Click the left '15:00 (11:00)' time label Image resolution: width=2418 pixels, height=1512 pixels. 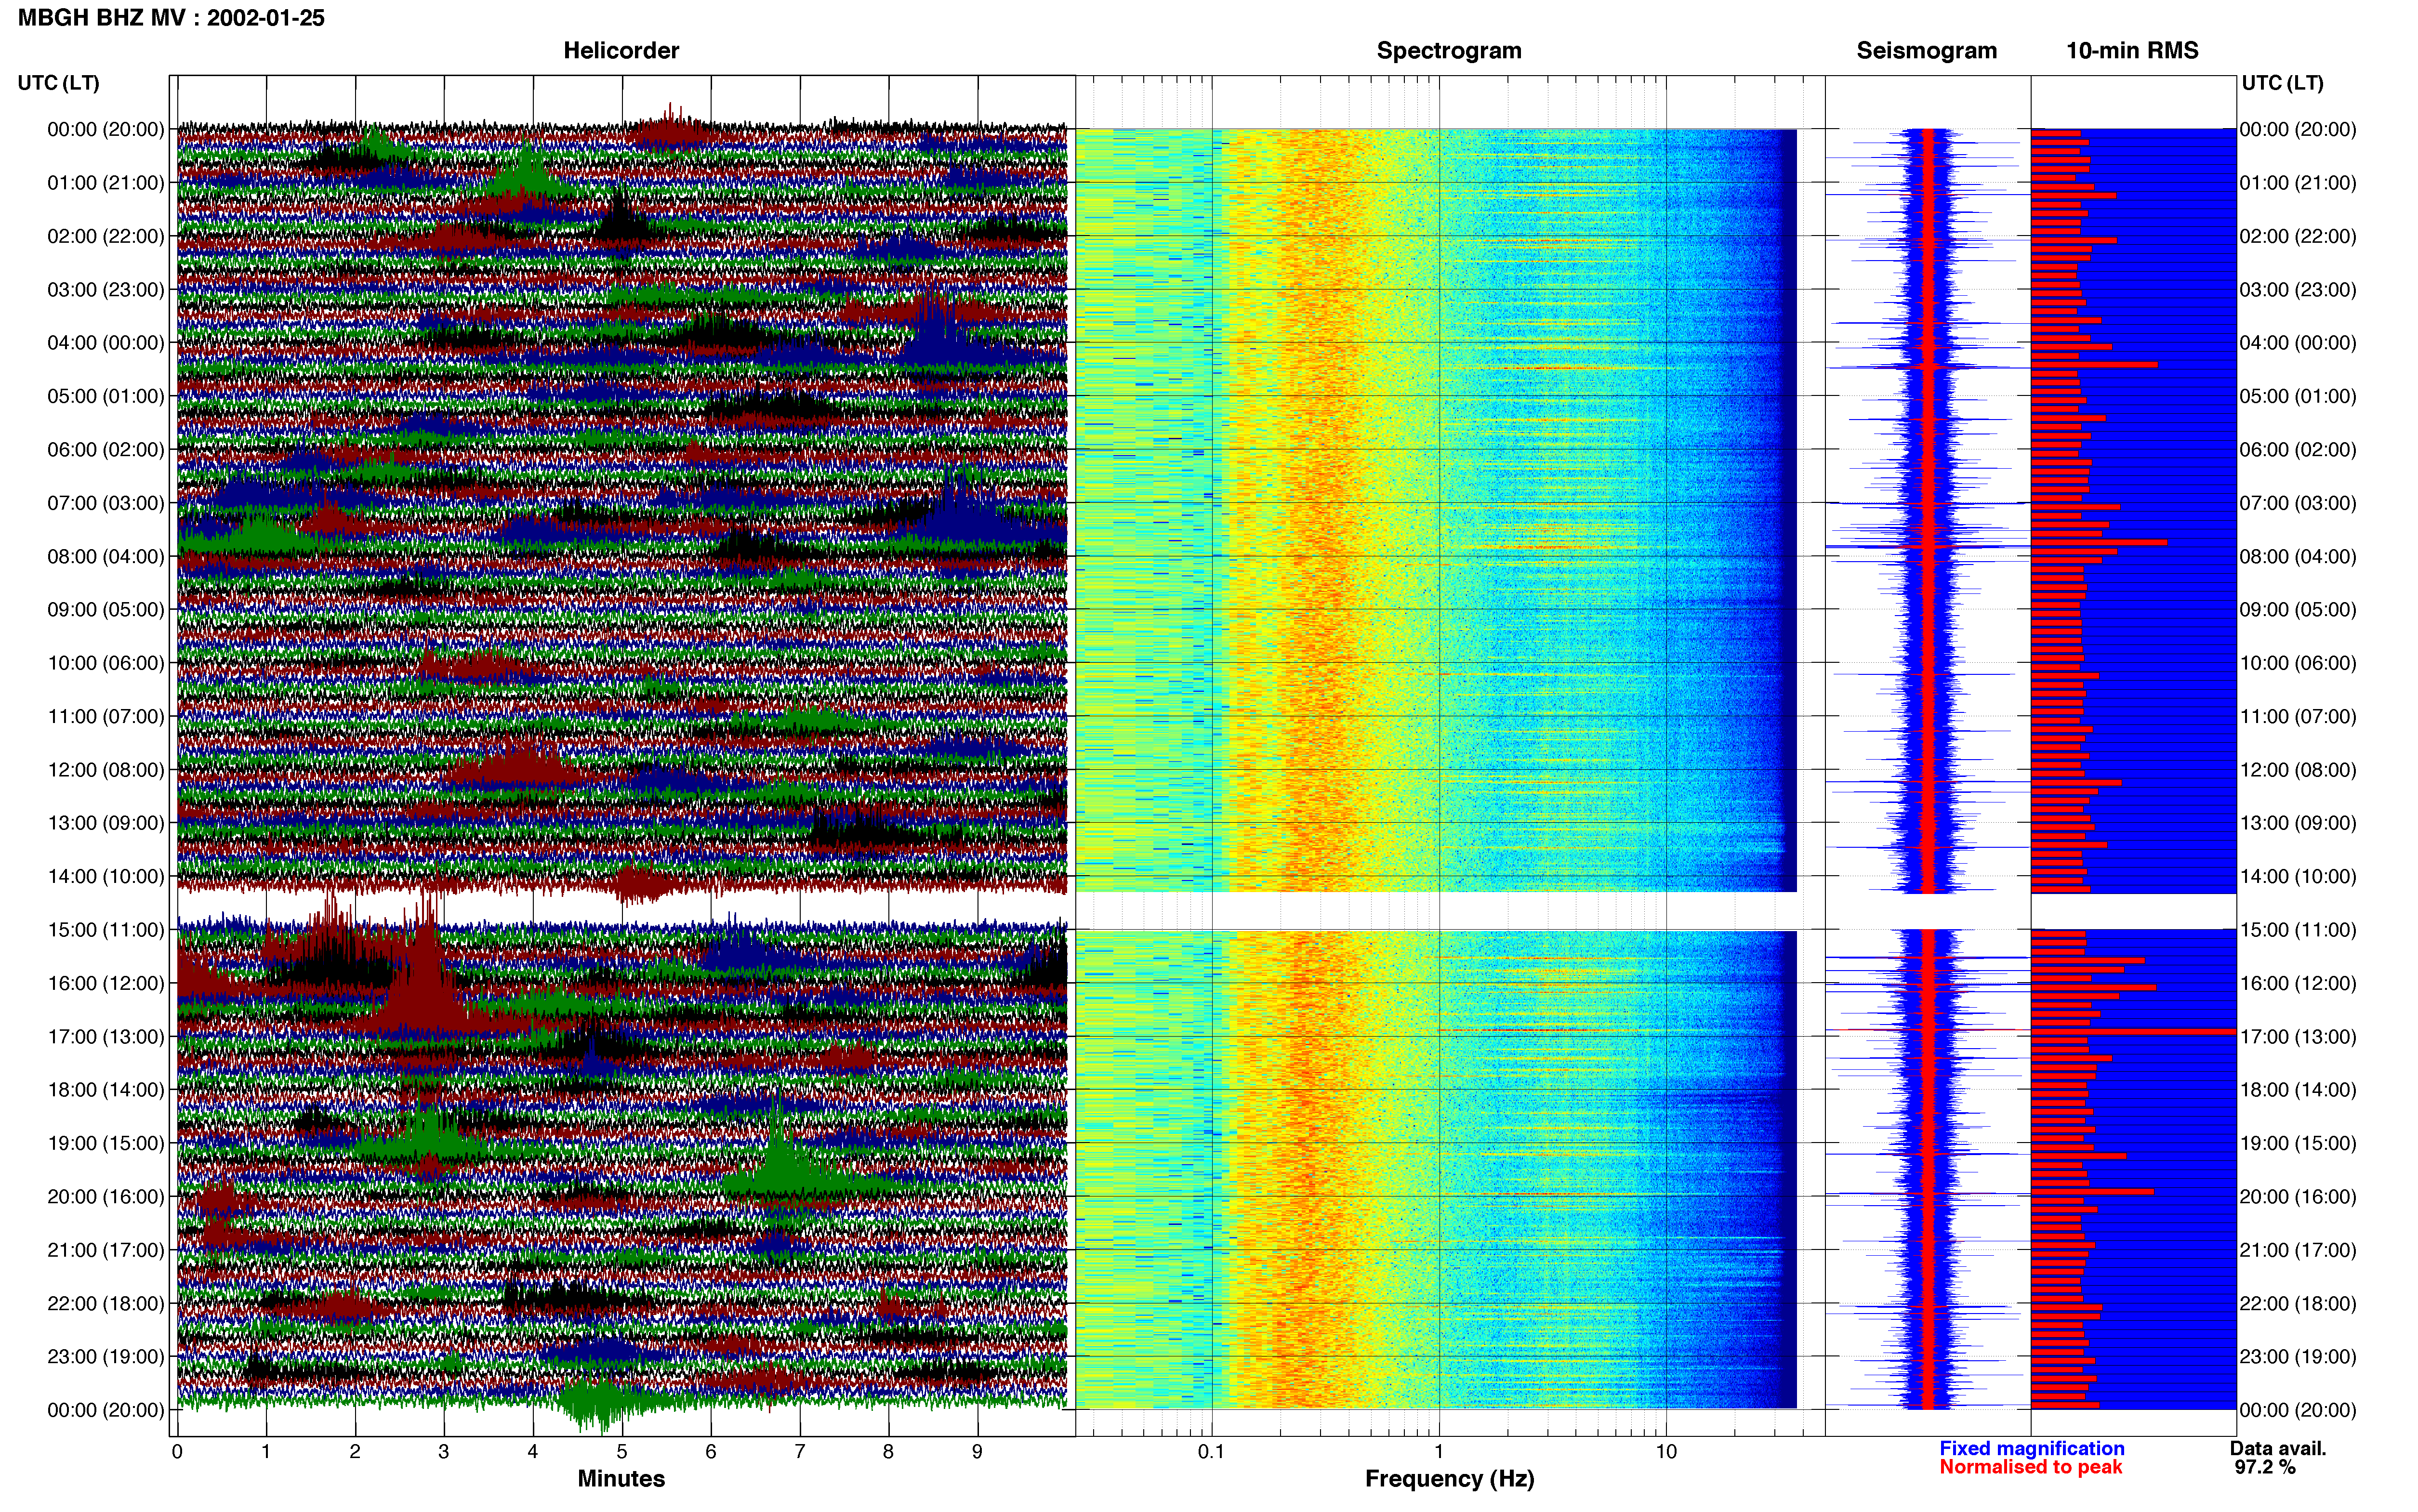[106, 930]
